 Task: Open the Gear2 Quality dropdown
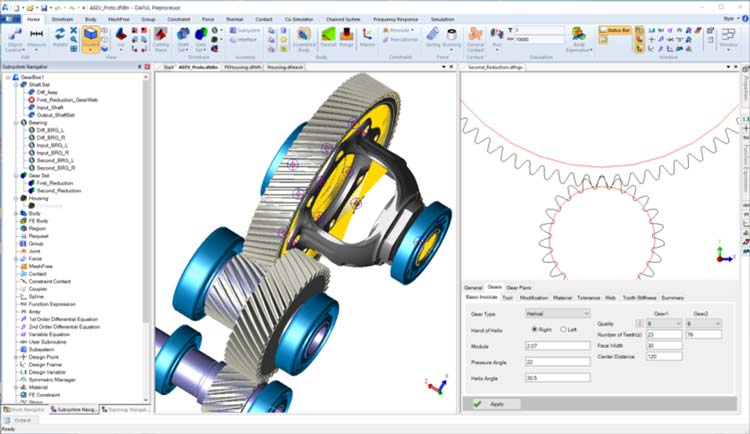(x=704, y=324)
